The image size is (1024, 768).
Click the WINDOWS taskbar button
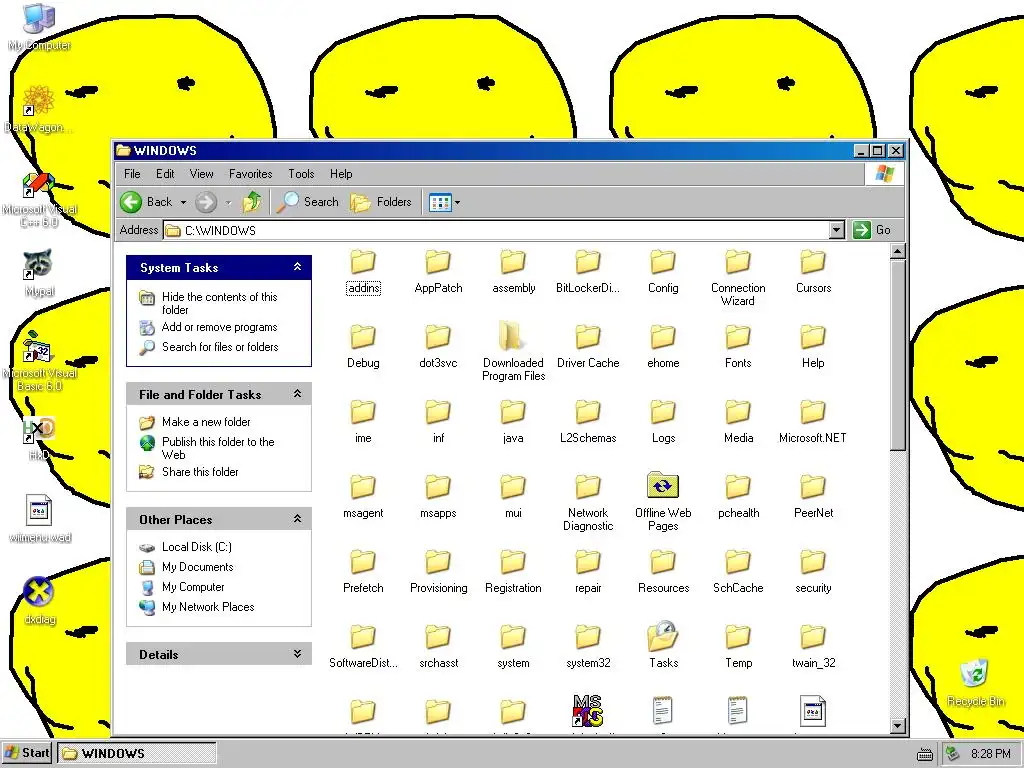(x=136, y=753)
